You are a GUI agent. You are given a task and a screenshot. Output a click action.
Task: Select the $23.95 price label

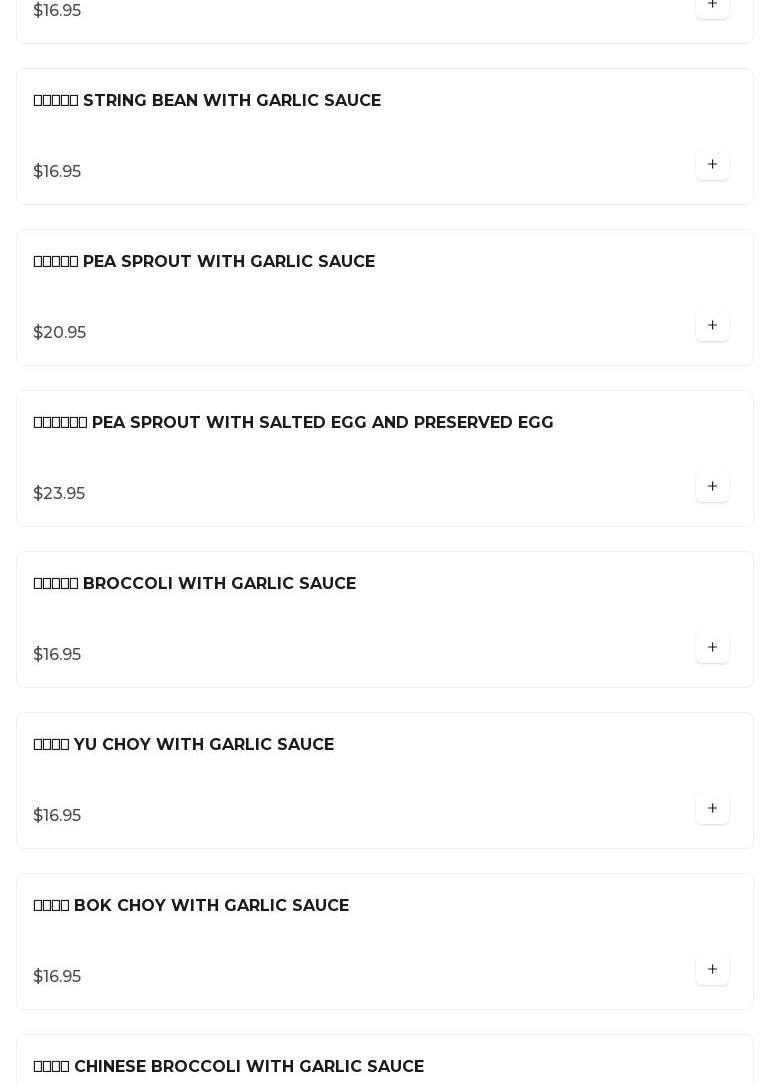[x=59, y=494]
